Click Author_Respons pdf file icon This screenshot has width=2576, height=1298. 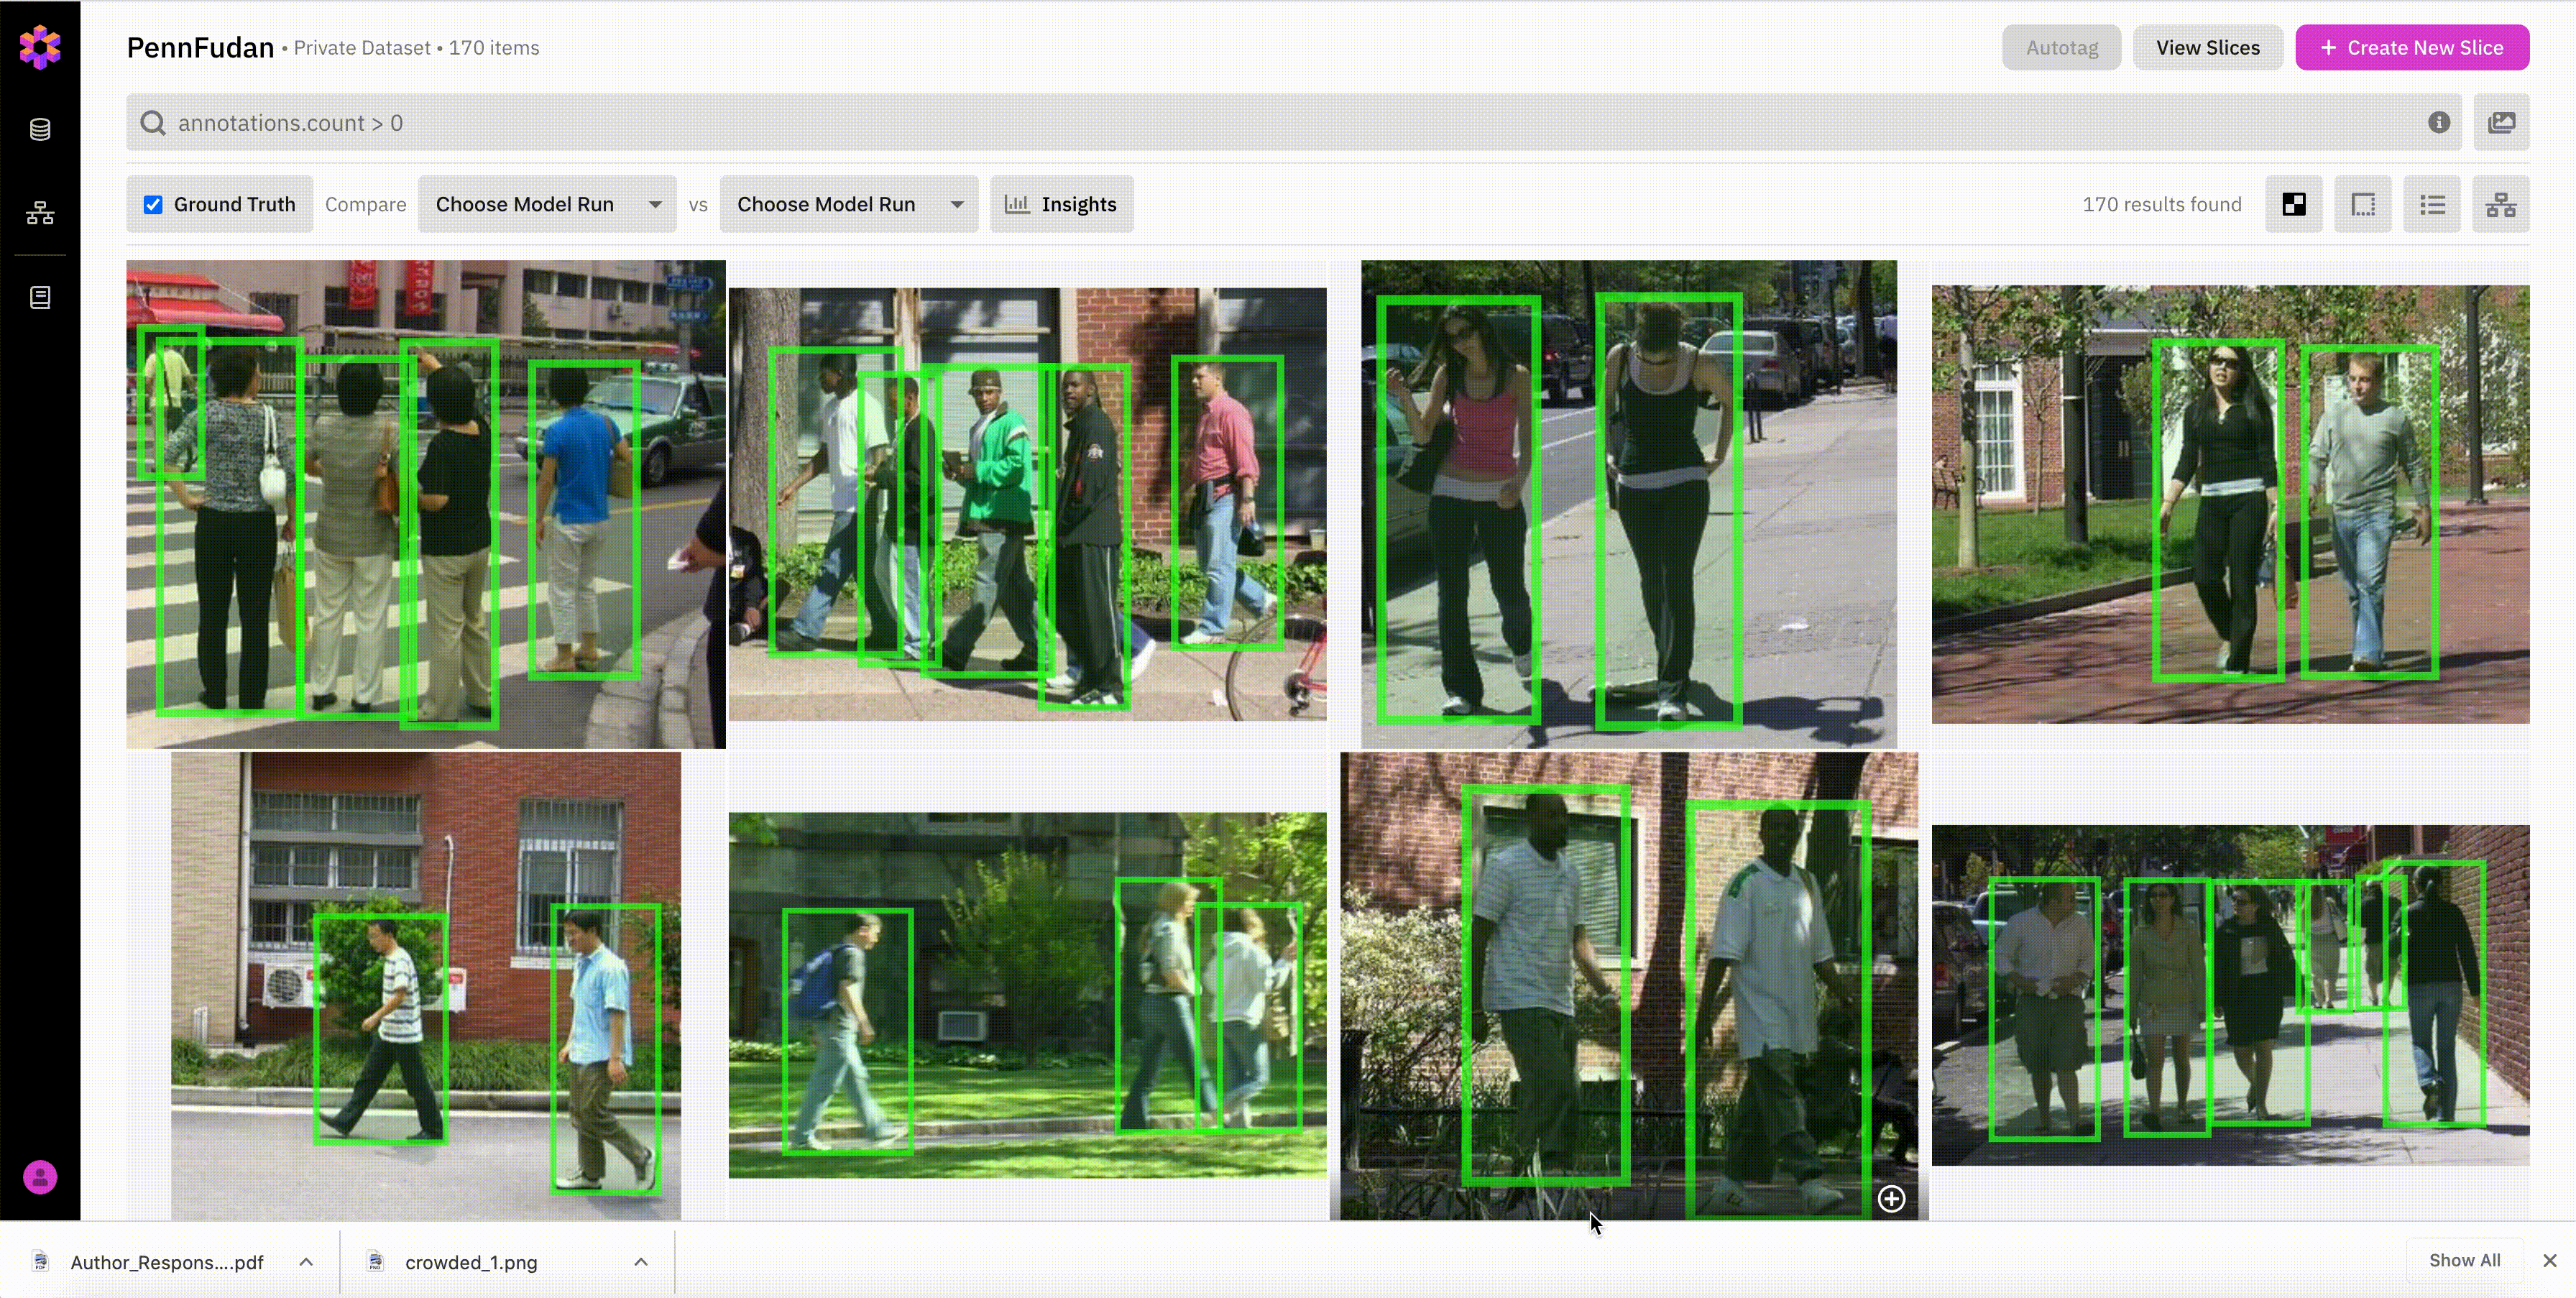pyautogui.click(x=40, y=1261)
